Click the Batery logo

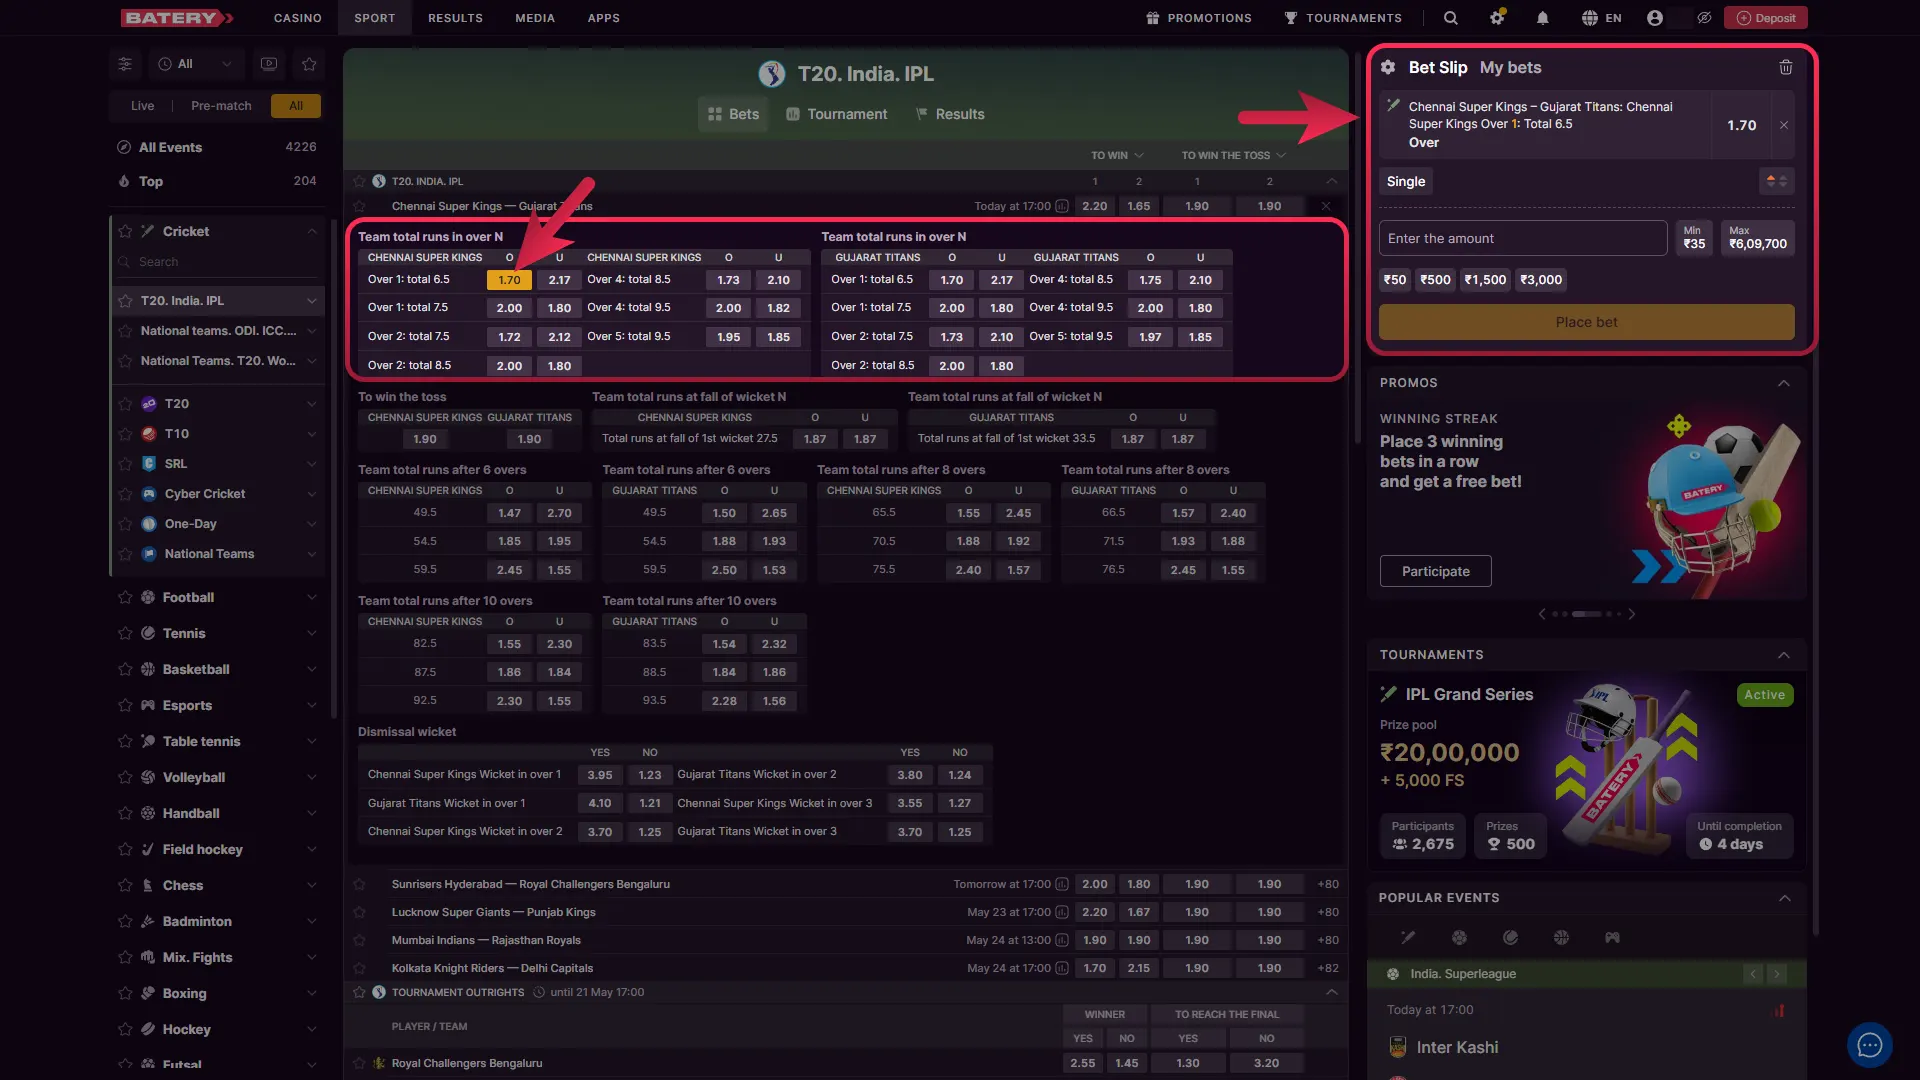(x=177, y=18)
